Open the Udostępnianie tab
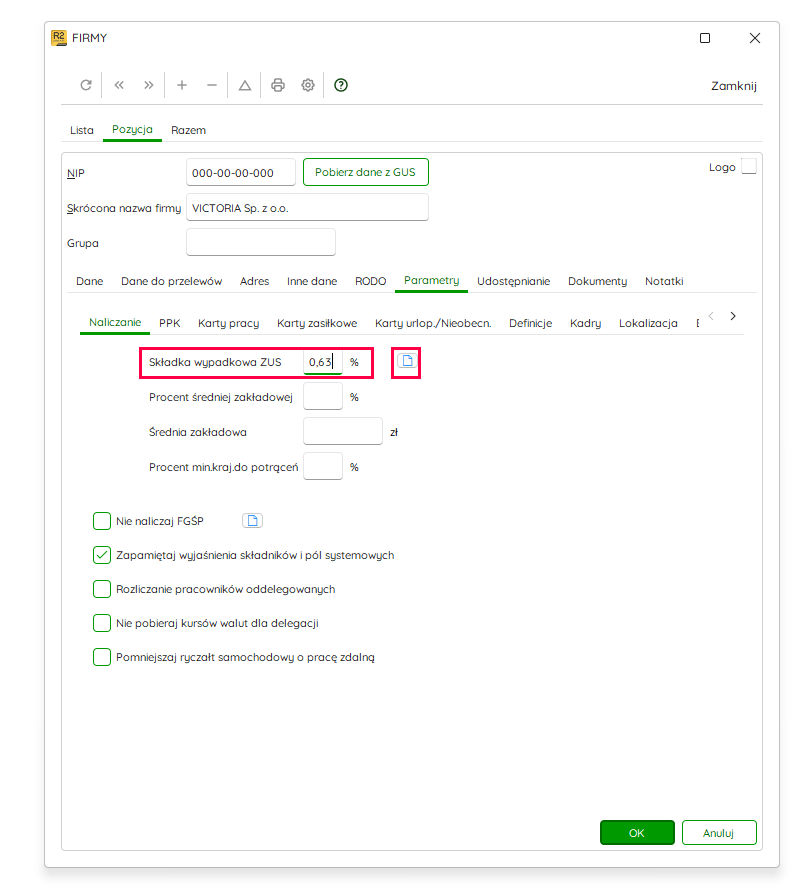Screen dimensions: 795x888 514,281
